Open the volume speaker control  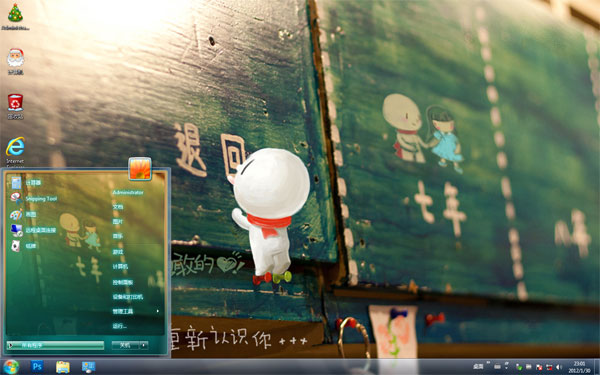559,367
